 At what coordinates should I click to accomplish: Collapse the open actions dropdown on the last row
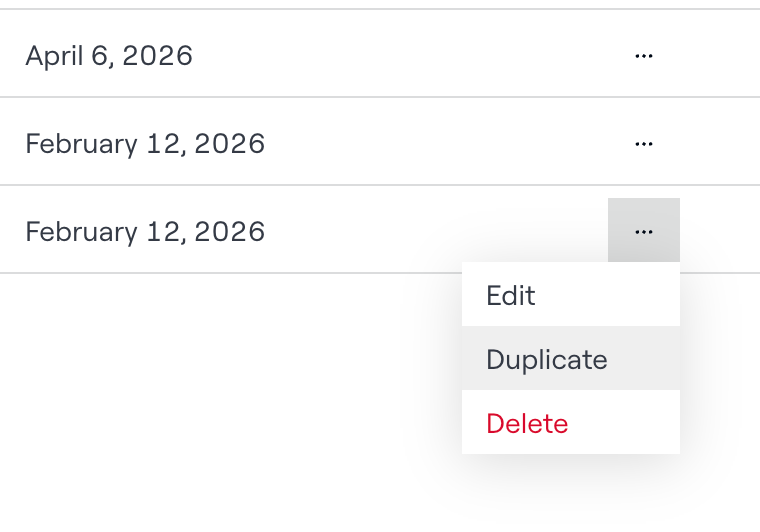(x=643, y=231)
